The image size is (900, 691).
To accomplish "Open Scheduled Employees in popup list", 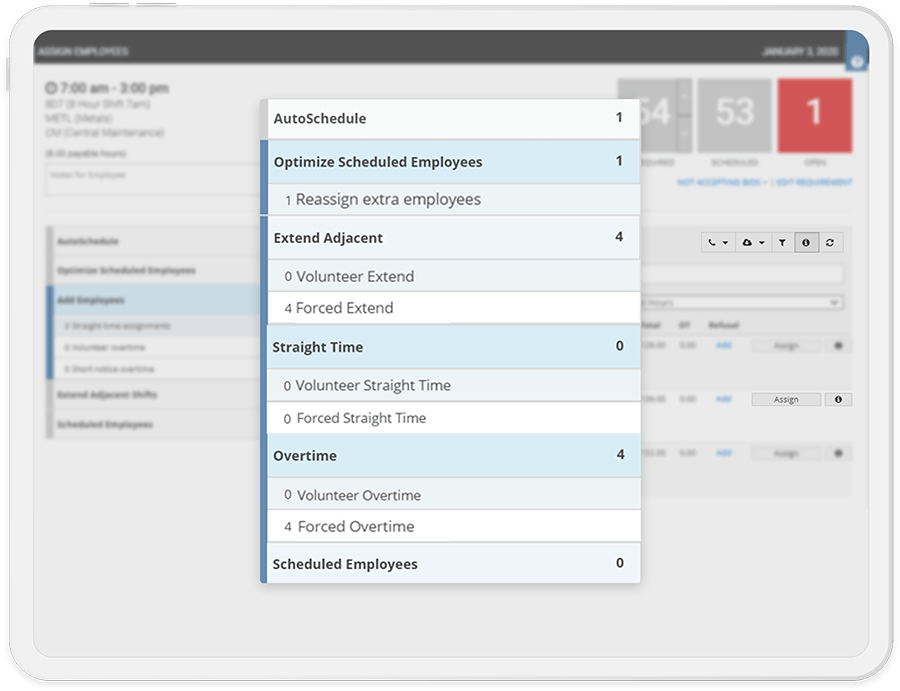I will point(450,564).
